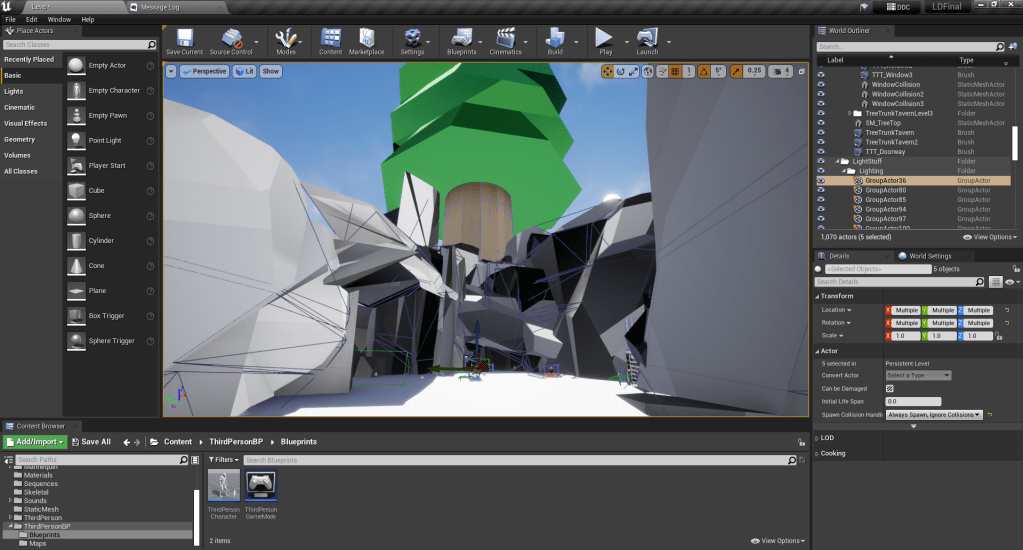
Task: Click the green Add/Import button
Action: 36,442
